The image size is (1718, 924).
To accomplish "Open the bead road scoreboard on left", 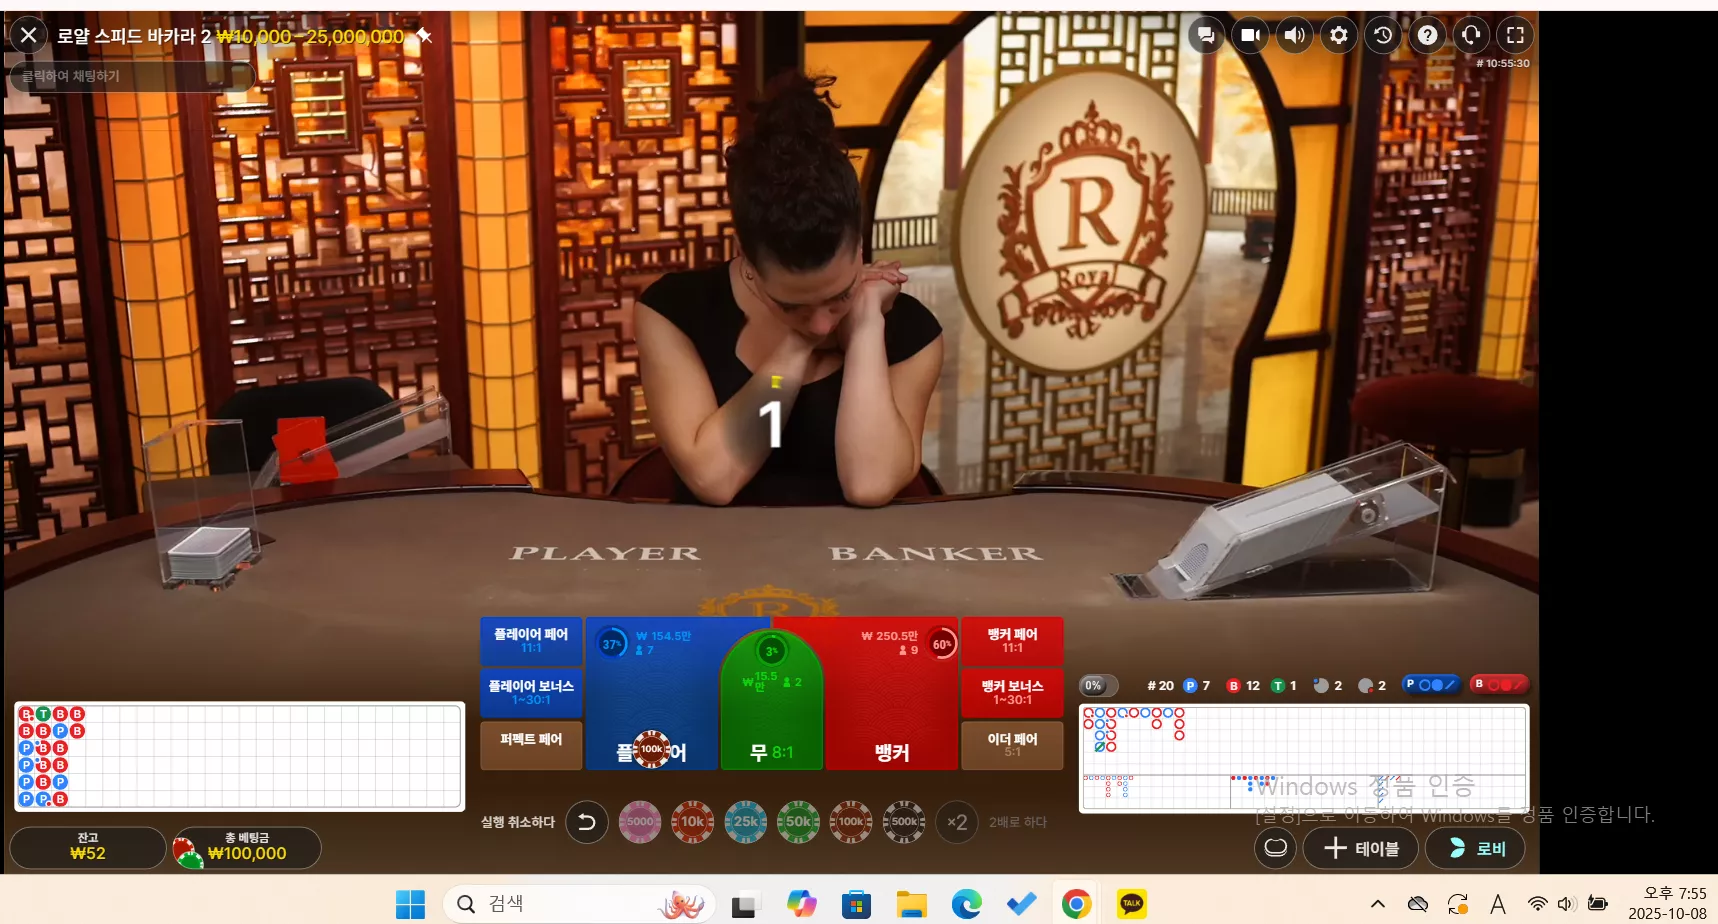I will pyautogui.click(x=239, y=756).
